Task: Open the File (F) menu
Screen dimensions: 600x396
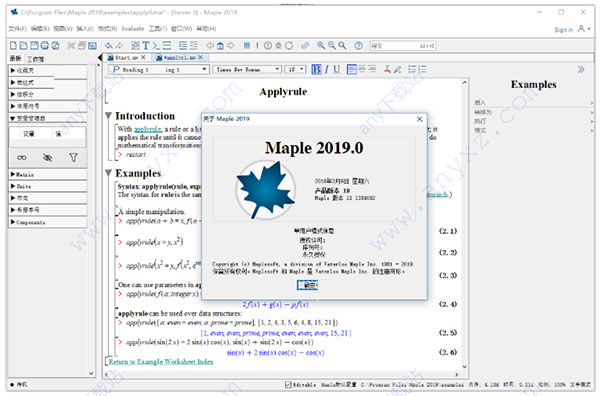Action: click(x=18, y=29)
